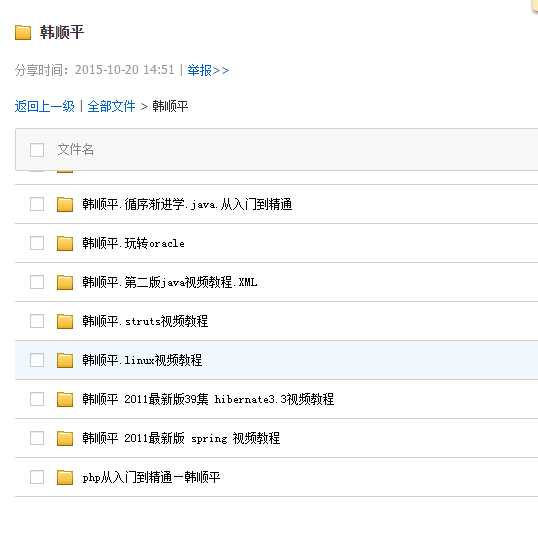Open the 举报>> report link

(x=208, y=70)
